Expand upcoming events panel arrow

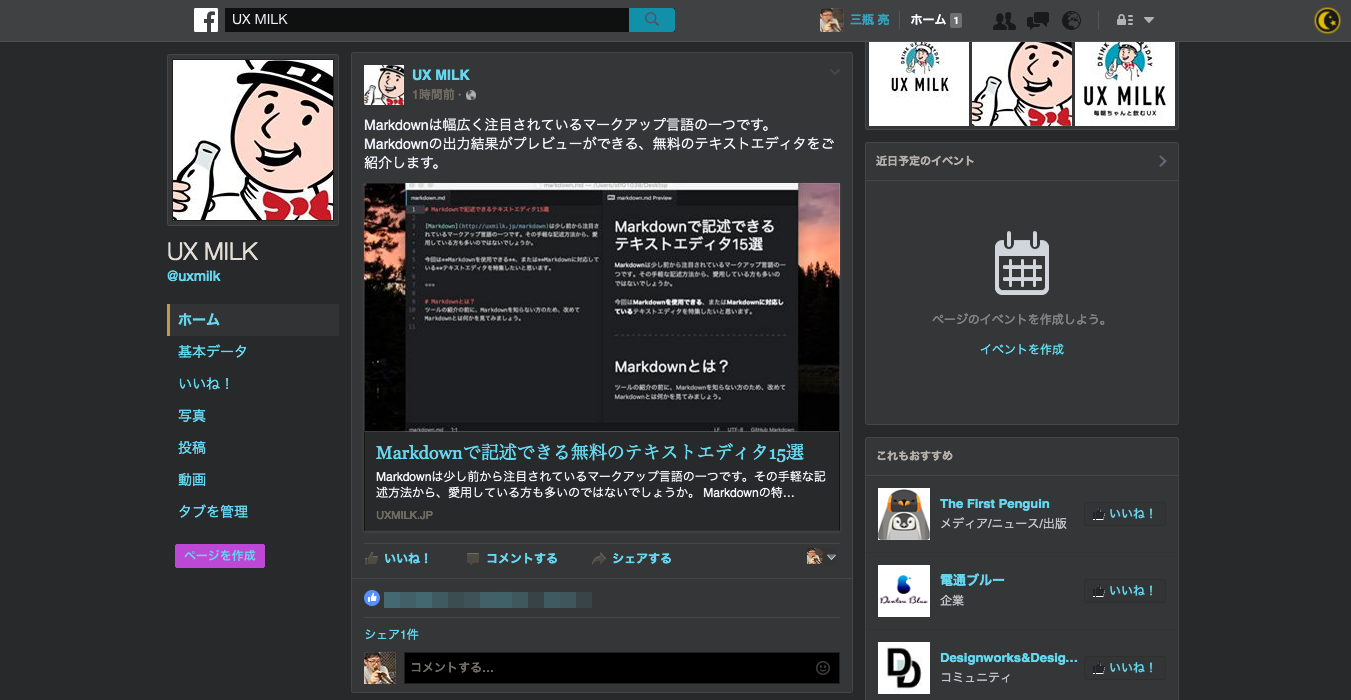[x=1162, y=161]
